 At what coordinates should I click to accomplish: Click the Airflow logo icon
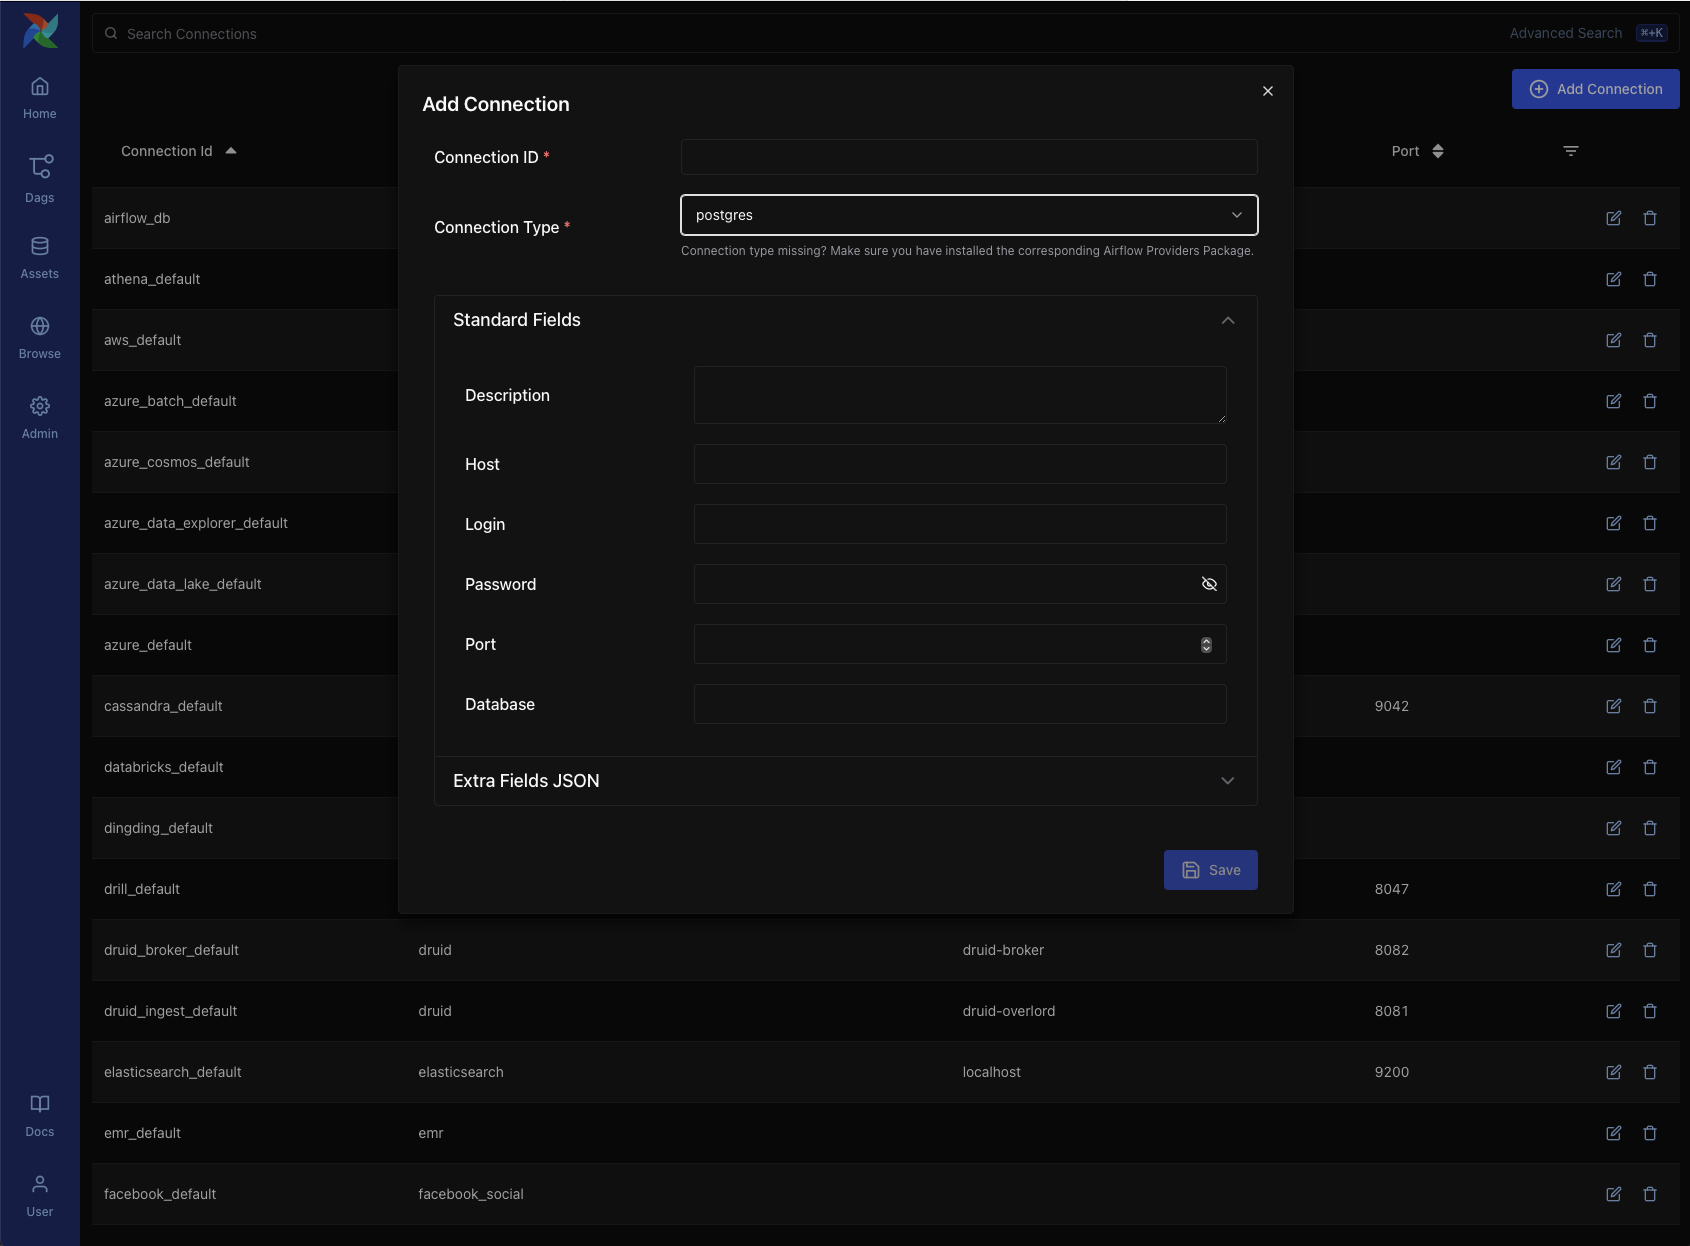point(40,31)
